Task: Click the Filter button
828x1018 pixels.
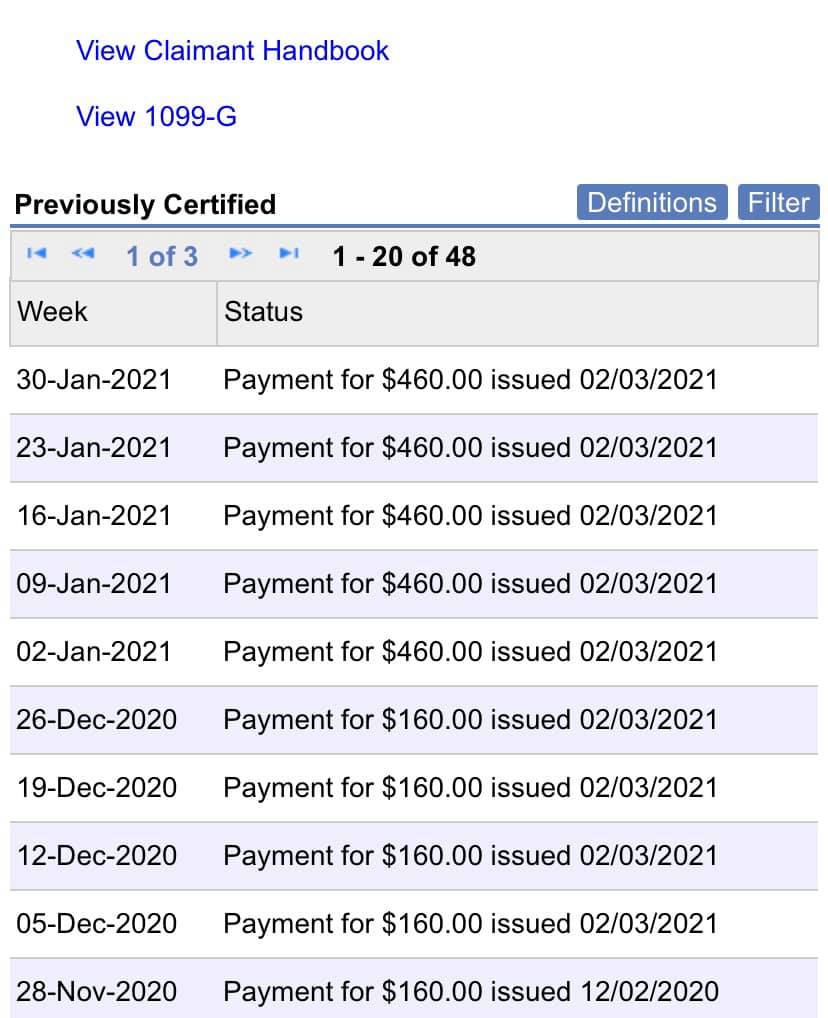Action: point(779,203)
